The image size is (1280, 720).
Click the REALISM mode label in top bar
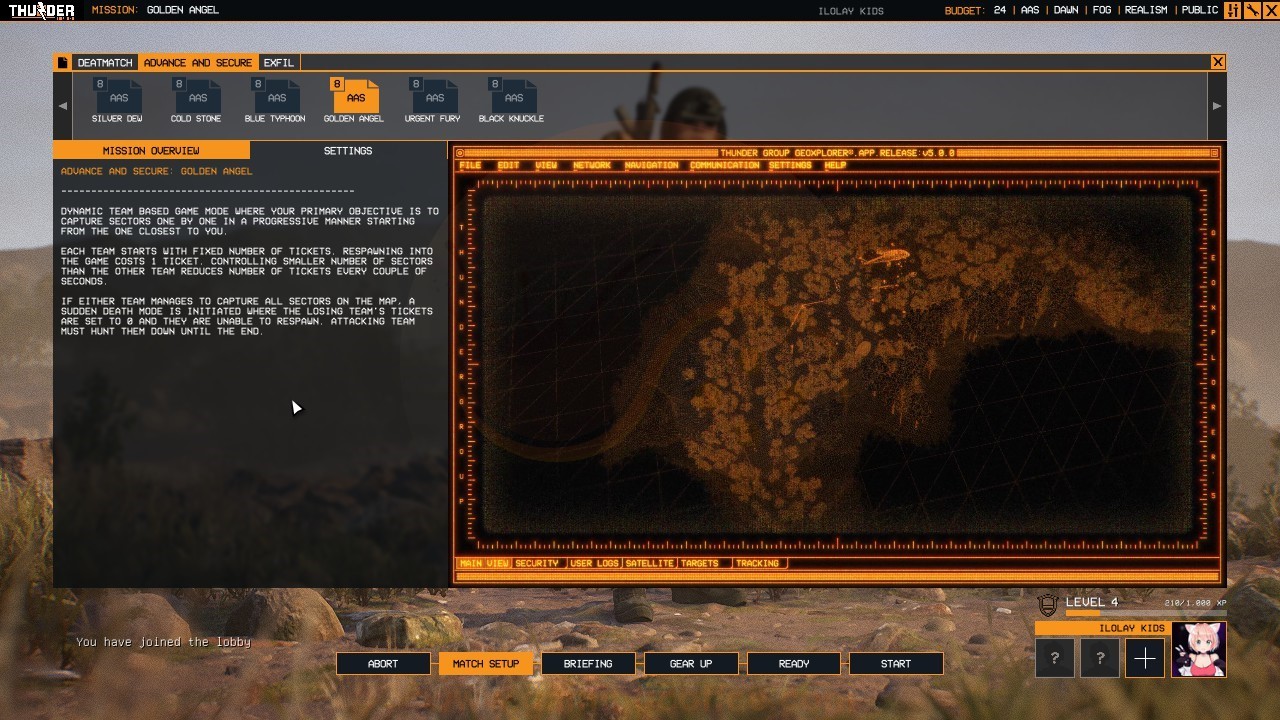pyautogui.click(x=1146, y=10)
